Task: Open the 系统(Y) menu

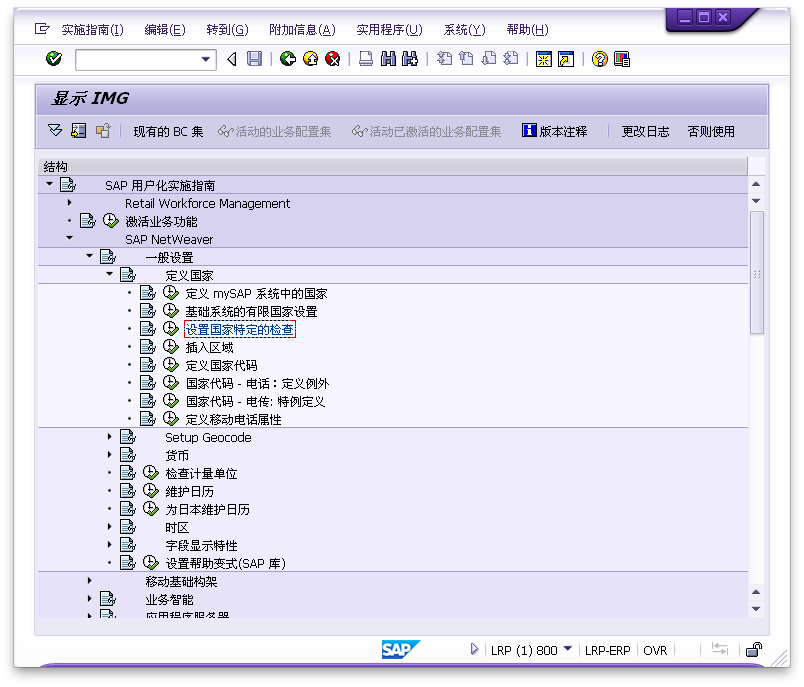Action: [464, 30]
